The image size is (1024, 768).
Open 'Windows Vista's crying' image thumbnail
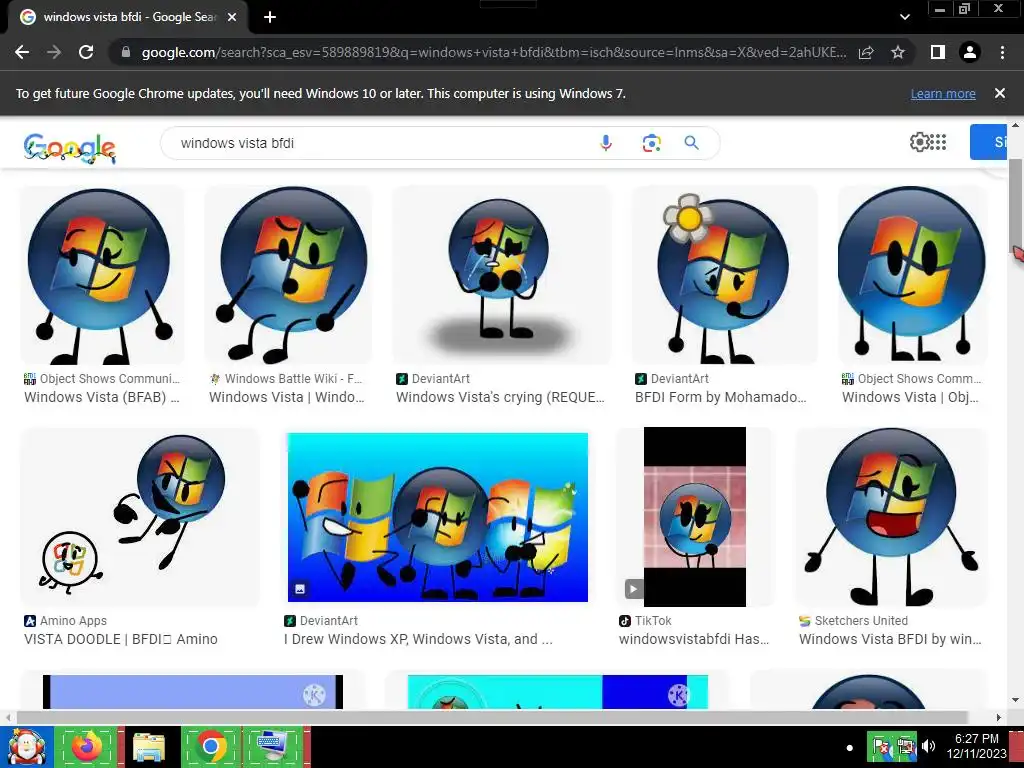coord(502,275)
